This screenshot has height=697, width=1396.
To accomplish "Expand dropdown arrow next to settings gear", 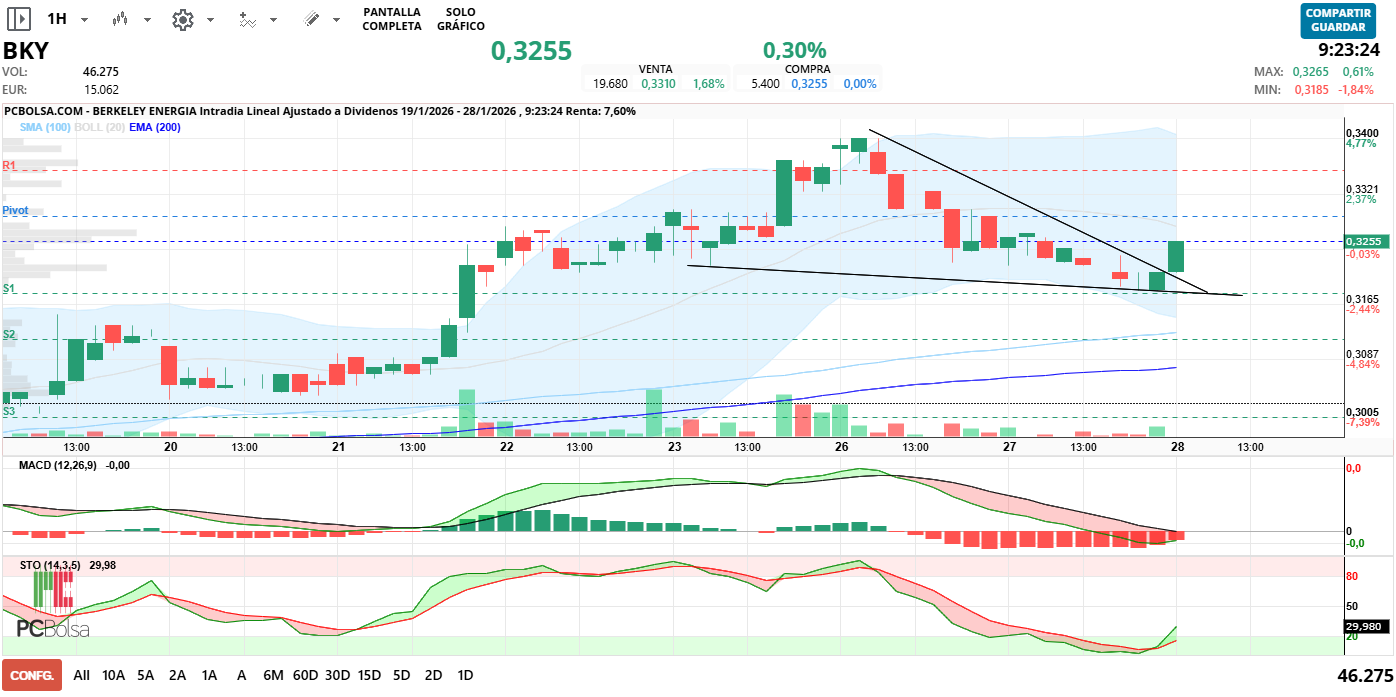I will [x=210, y=20].
